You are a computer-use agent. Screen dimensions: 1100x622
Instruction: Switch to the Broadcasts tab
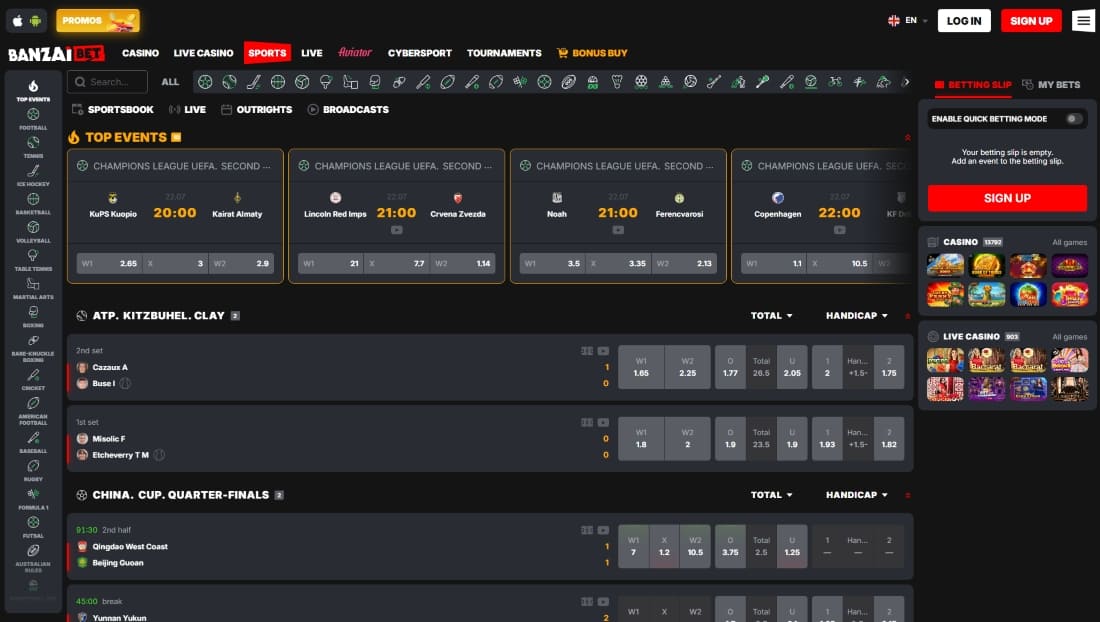click(x=348, y=109)
